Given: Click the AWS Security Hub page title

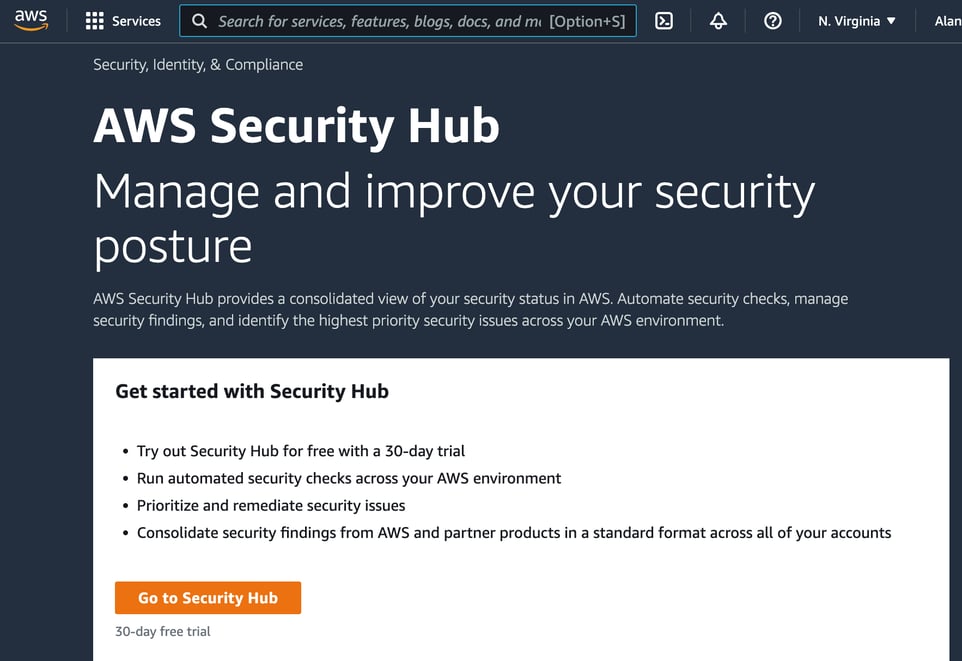Looking at the screenshot, I should [296, 127].
